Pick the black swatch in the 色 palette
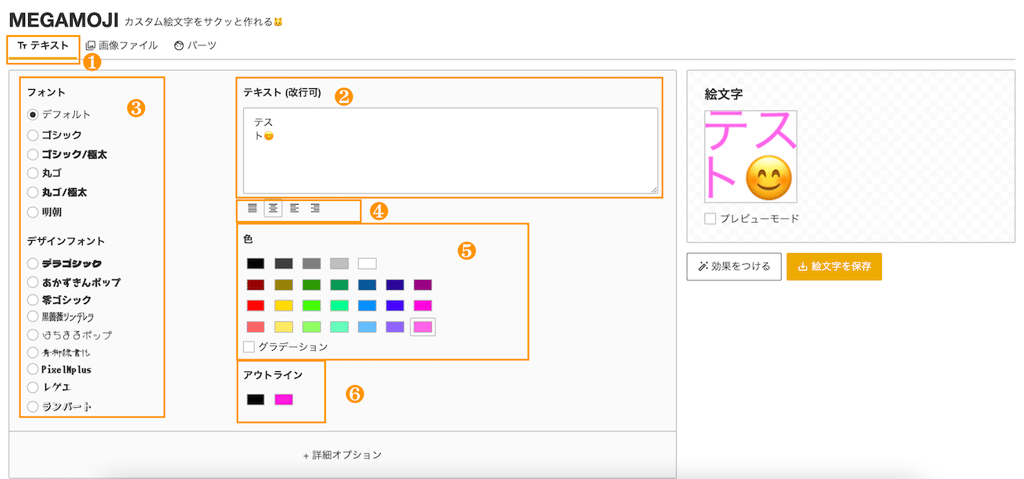 point(255,264)
